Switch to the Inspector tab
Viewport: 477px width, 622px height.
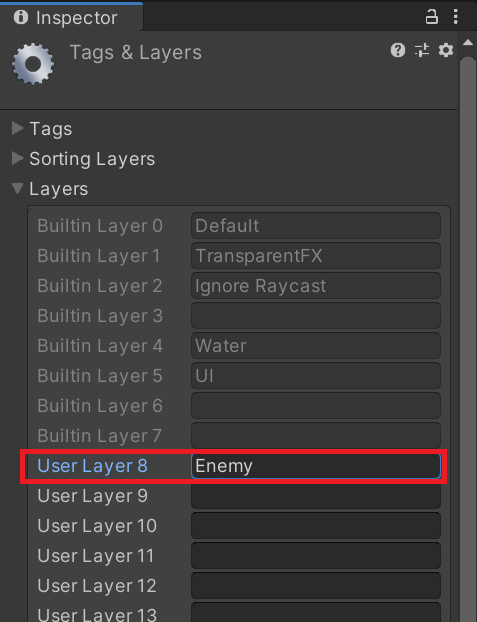pyautogui.click(x=71, y=17)
